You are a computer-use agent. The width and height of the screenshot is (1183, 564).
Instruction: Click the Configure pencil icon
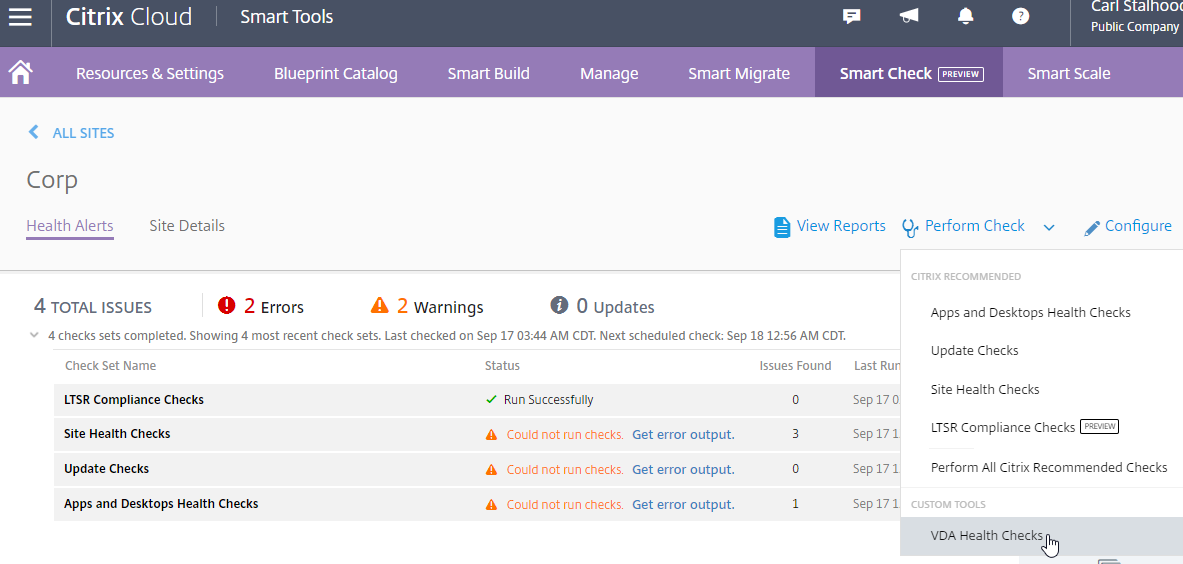click(x=1092, y=228)
